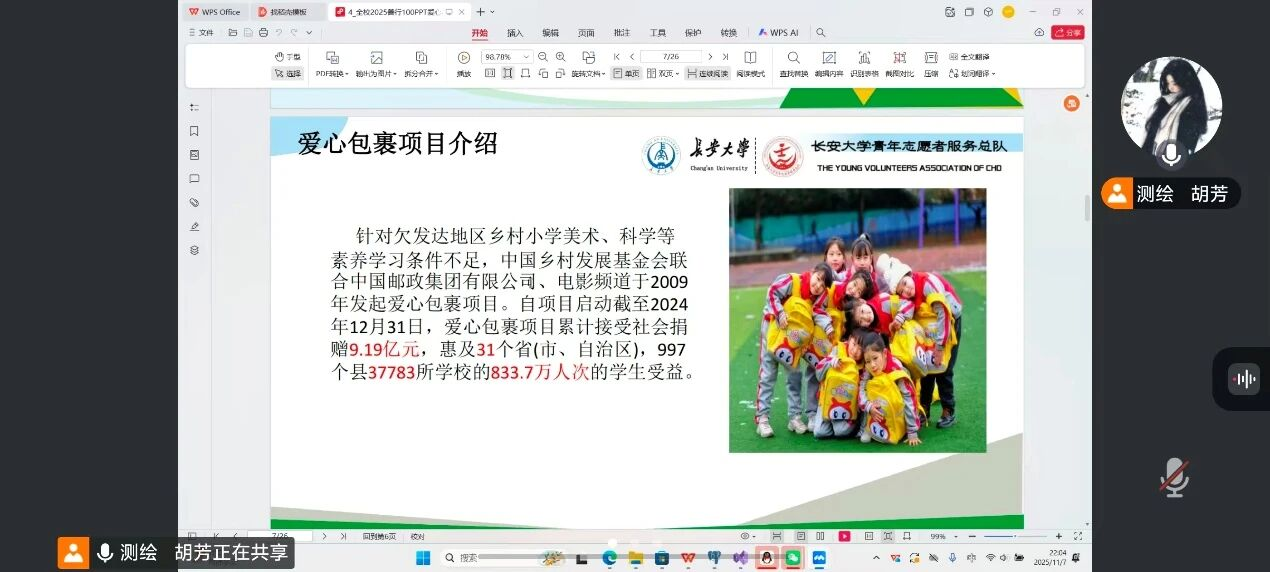Screen dimensions: 1270x572
Task: Switch to the 插入 ribbon tab
Action: (x=515, y=33)
